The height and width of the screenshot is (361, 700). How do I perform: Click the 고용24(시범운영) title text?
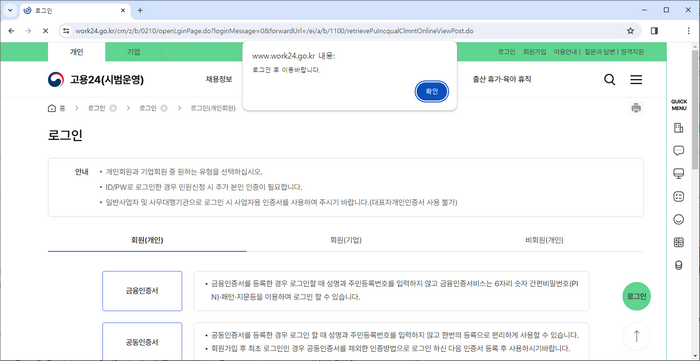click(107, 80)
